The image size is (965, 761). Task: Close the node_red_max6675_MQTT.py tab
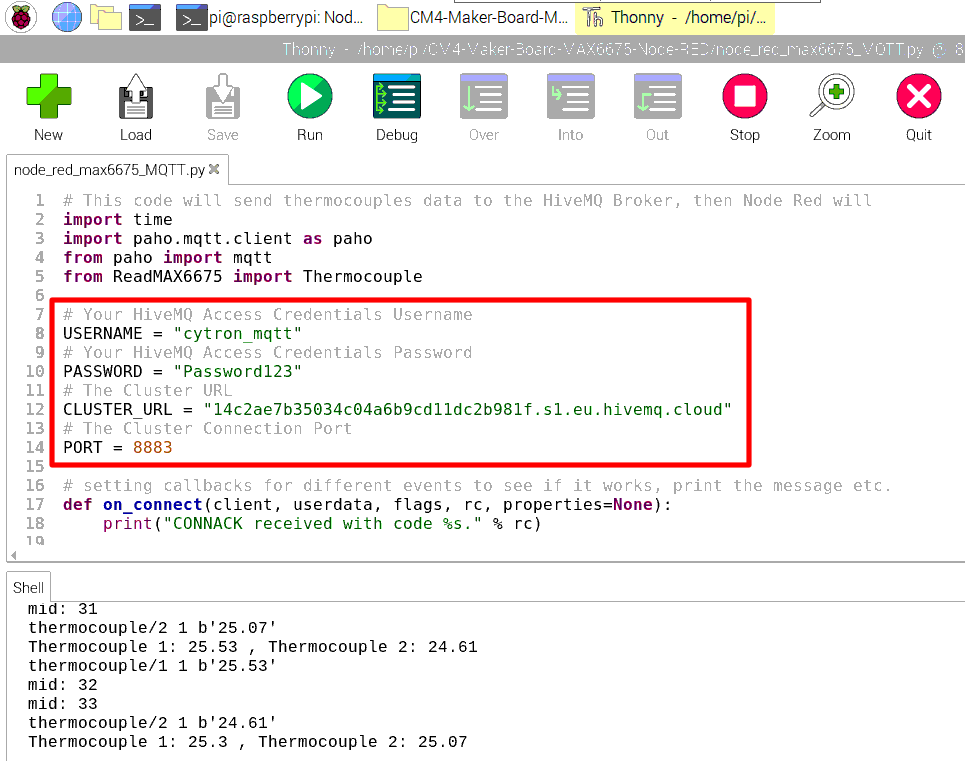coord(214,169)
